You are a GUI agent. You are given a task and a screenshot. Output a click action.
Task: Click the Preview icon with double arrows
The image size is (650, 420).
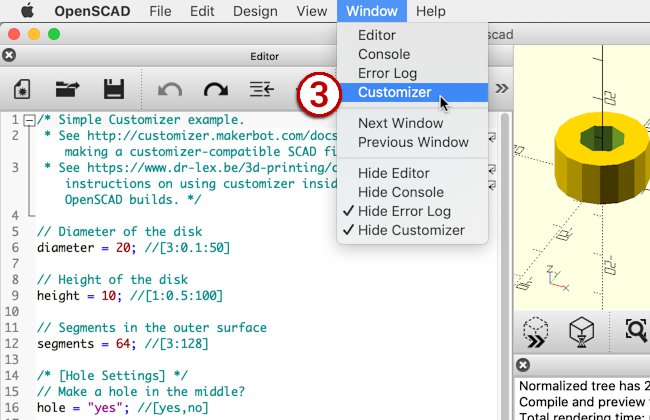536,333
